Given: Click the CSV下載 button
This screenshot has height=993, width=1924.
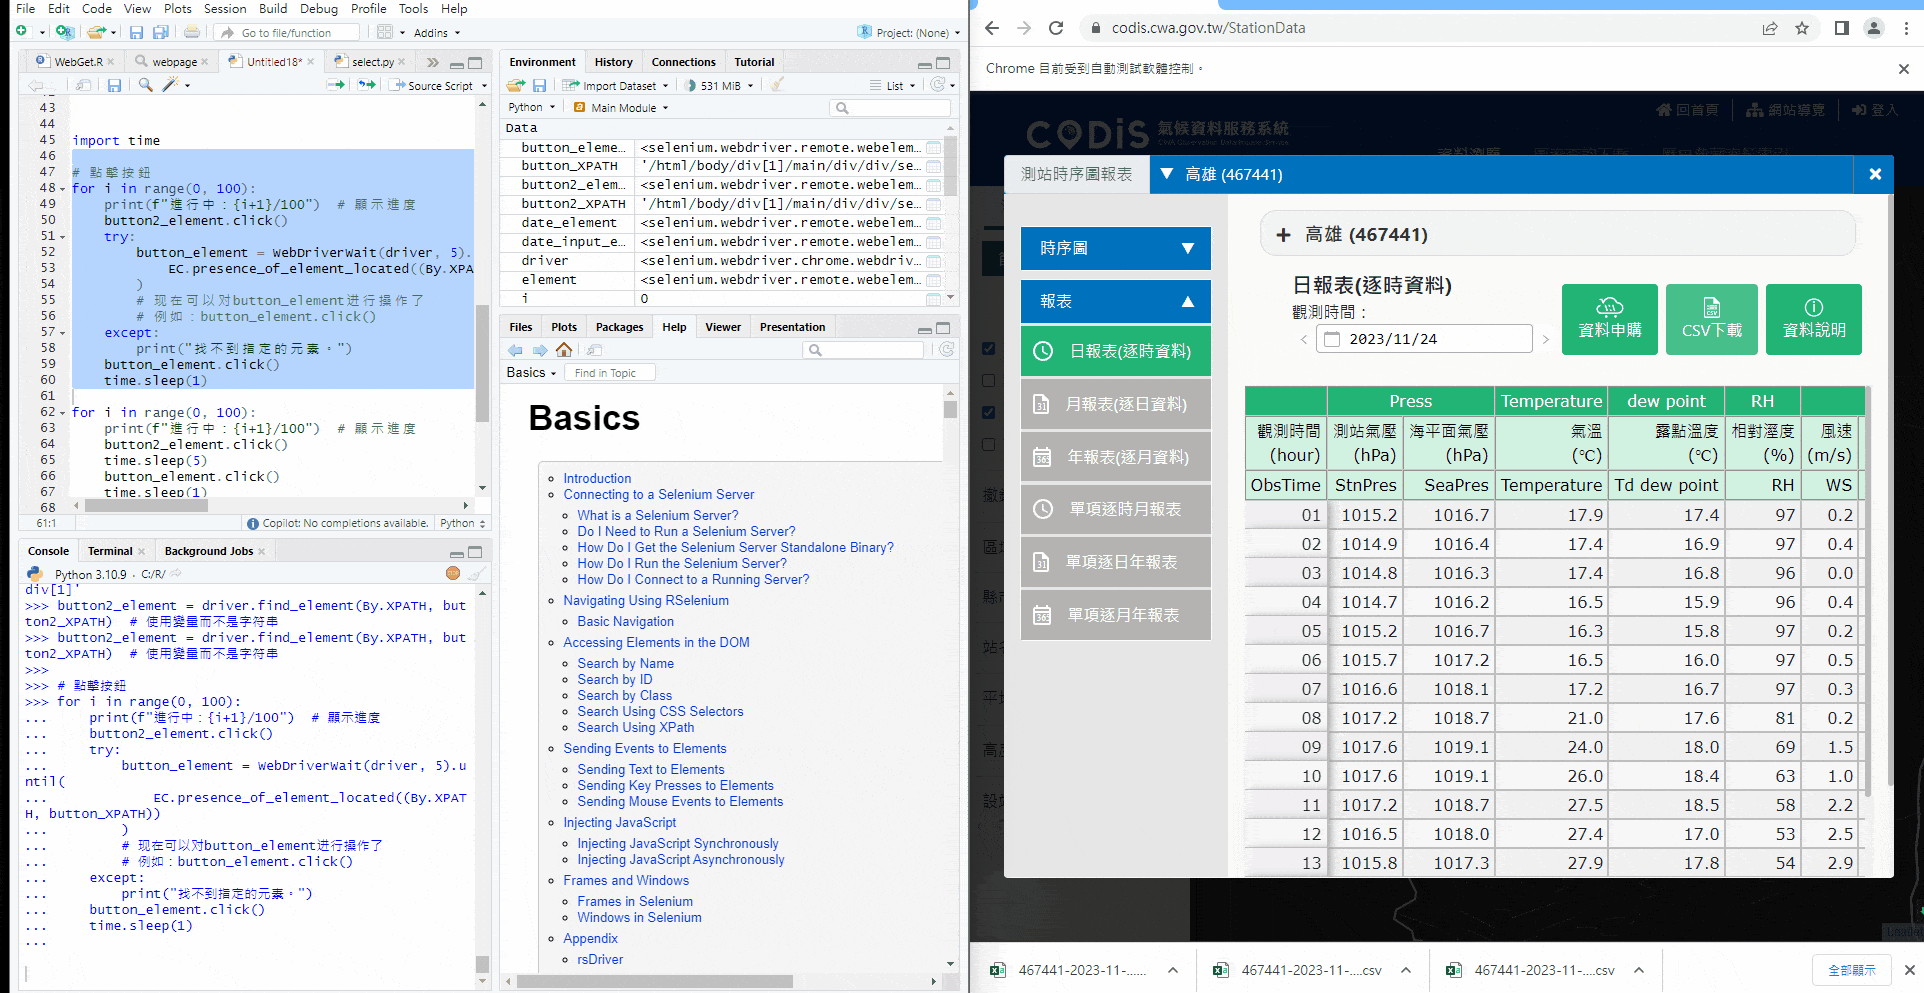Looking at the screenshot, I should click(x=1711, y=320).
